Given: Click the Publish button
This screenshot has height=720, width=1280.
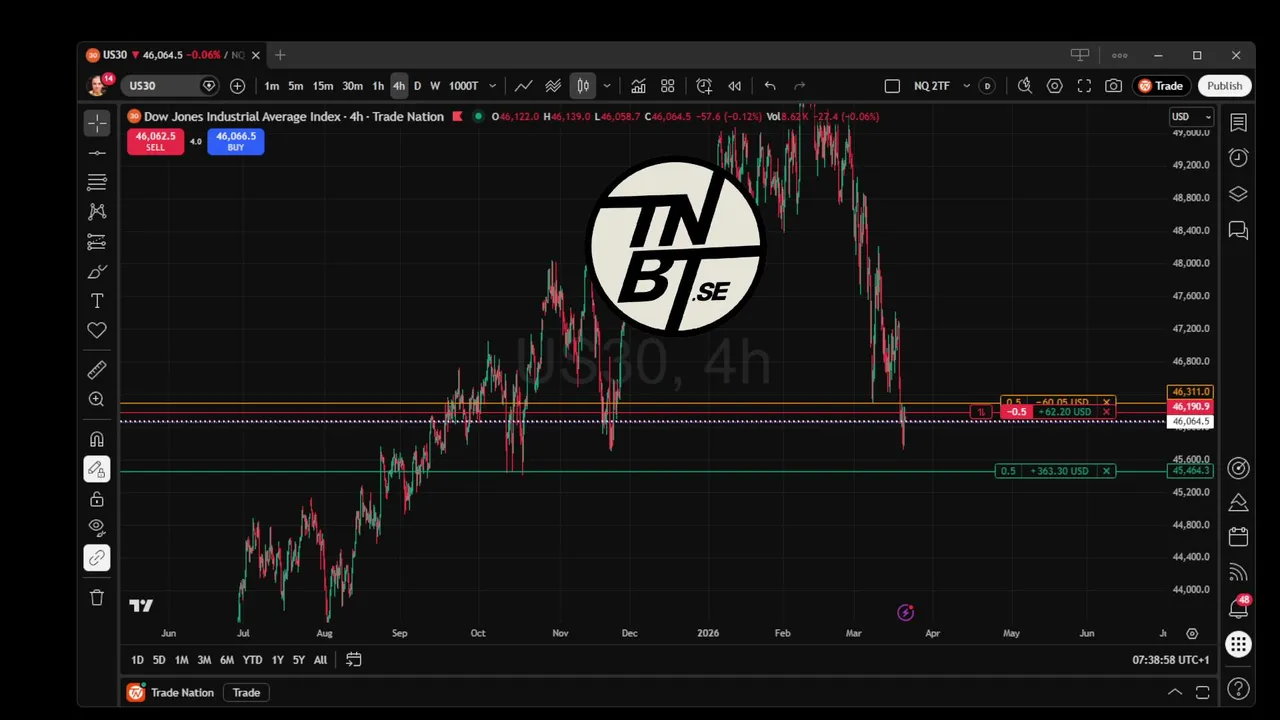Looking at the screenshot, I should 1224,86.
